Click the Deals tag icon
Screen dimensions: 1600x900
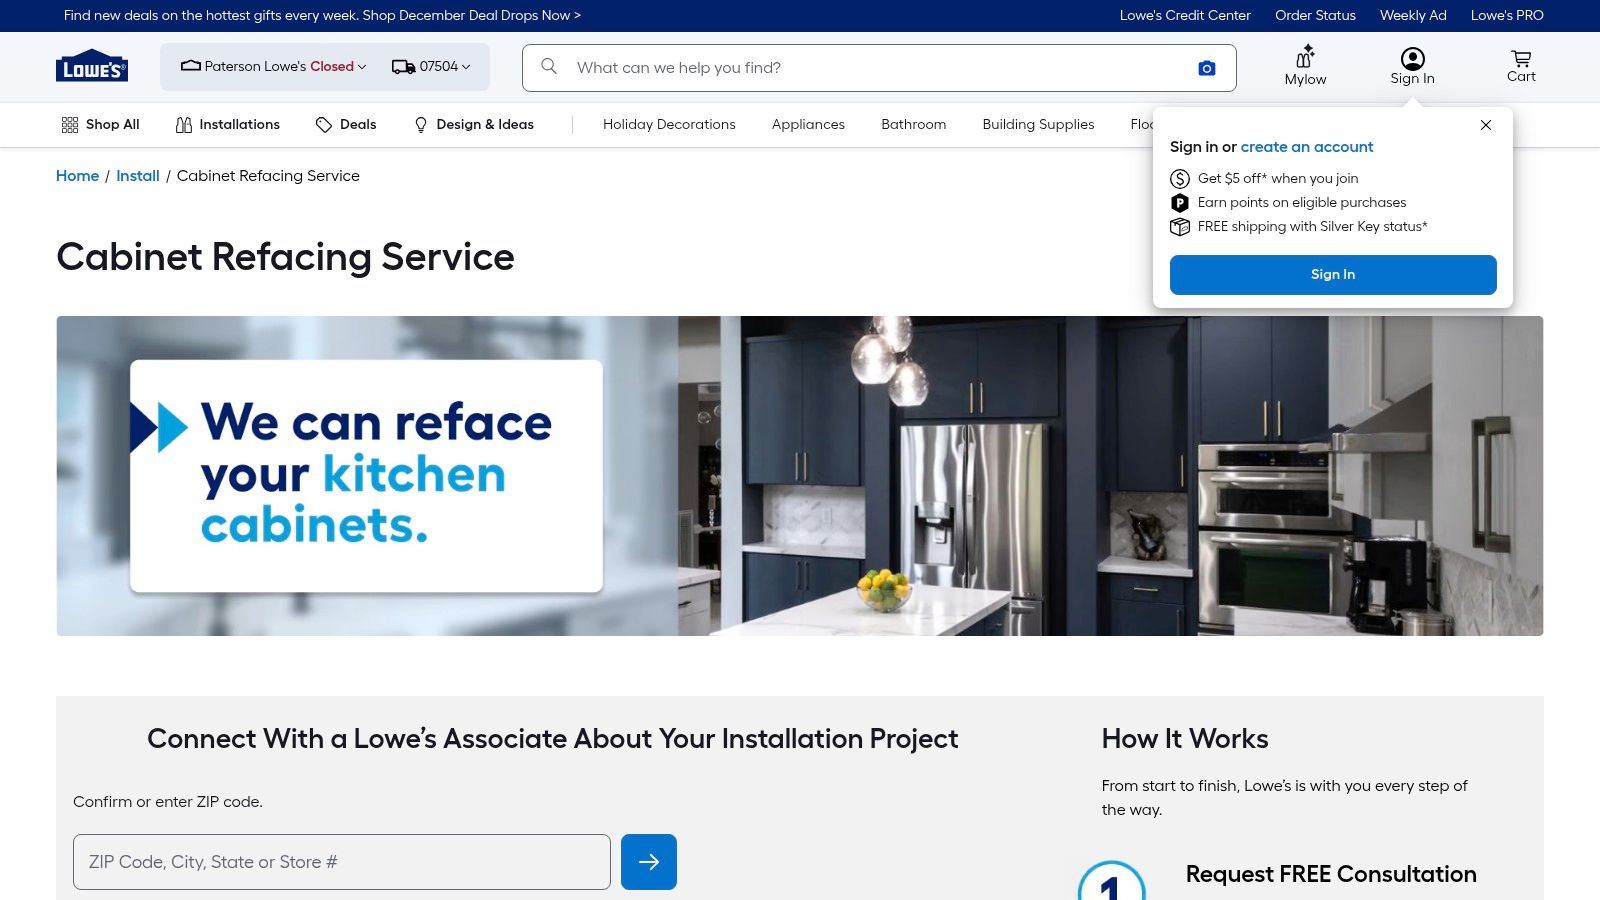tap(324, 124)
